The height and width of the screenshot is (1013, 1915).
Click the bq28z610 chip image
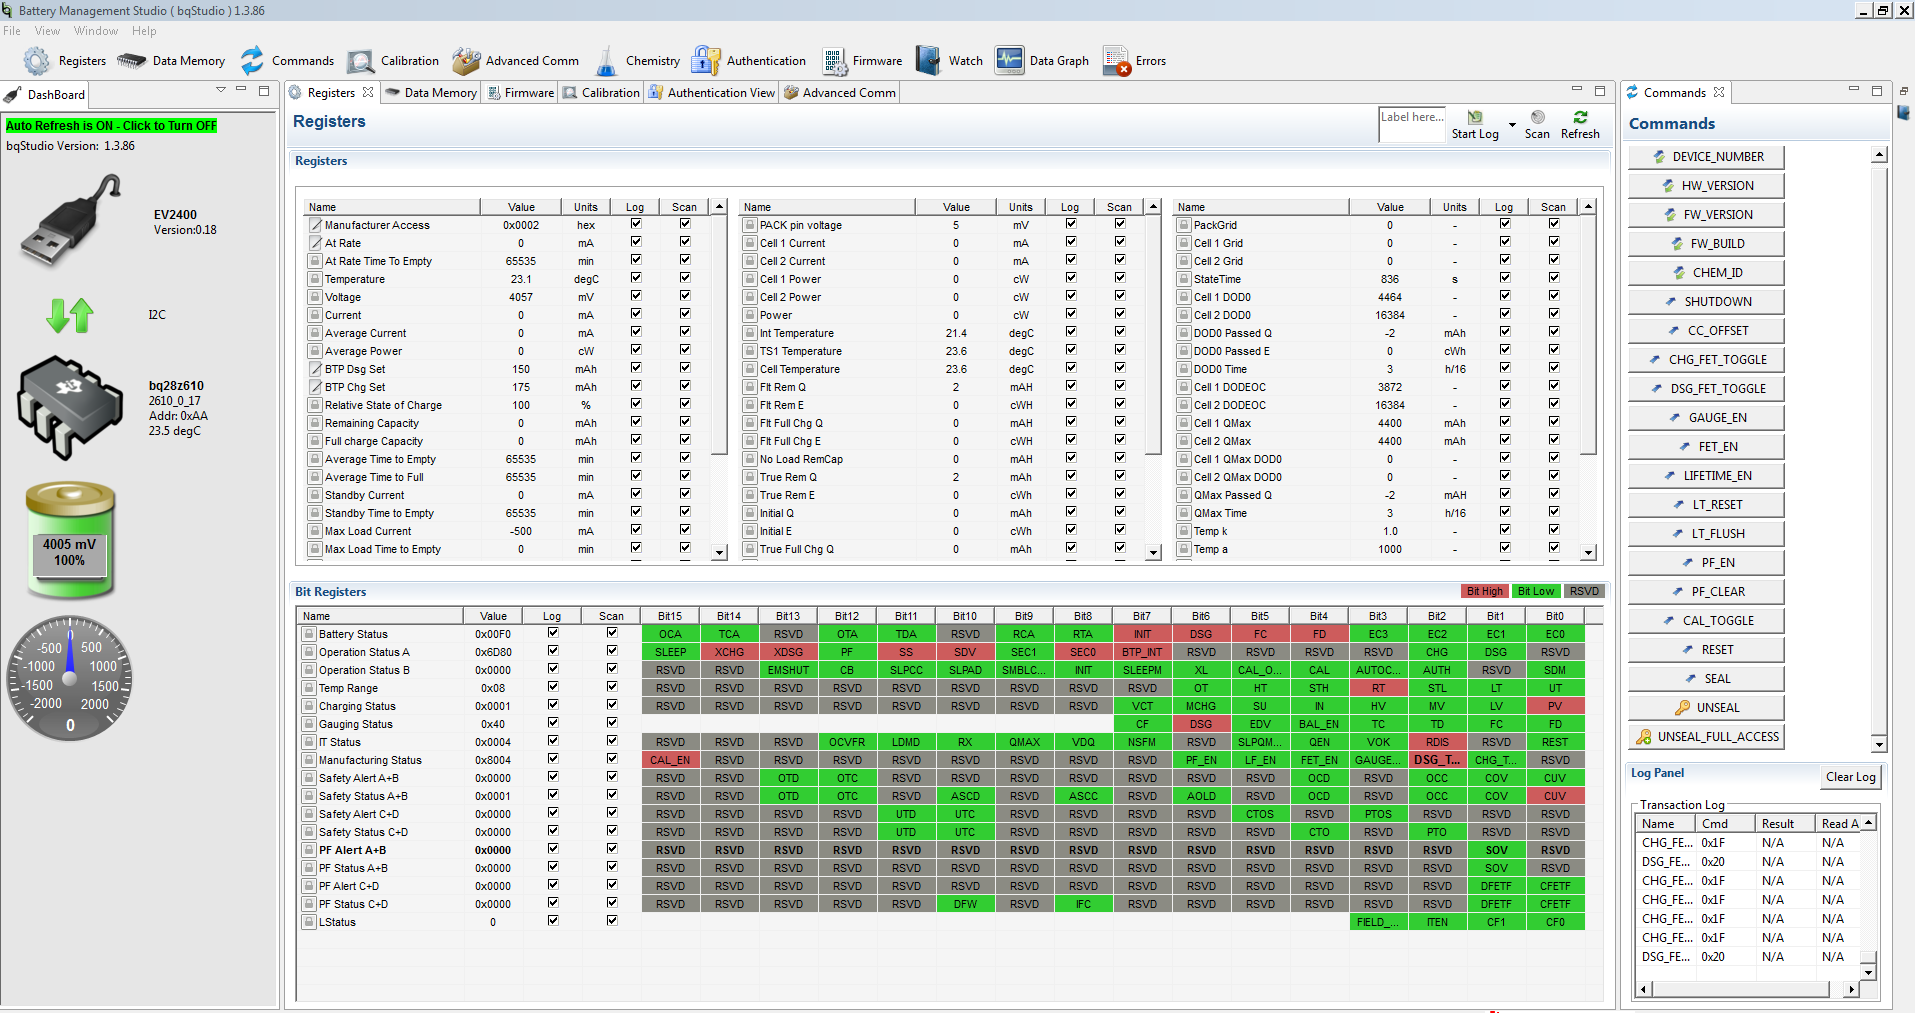tap(70, 407)
